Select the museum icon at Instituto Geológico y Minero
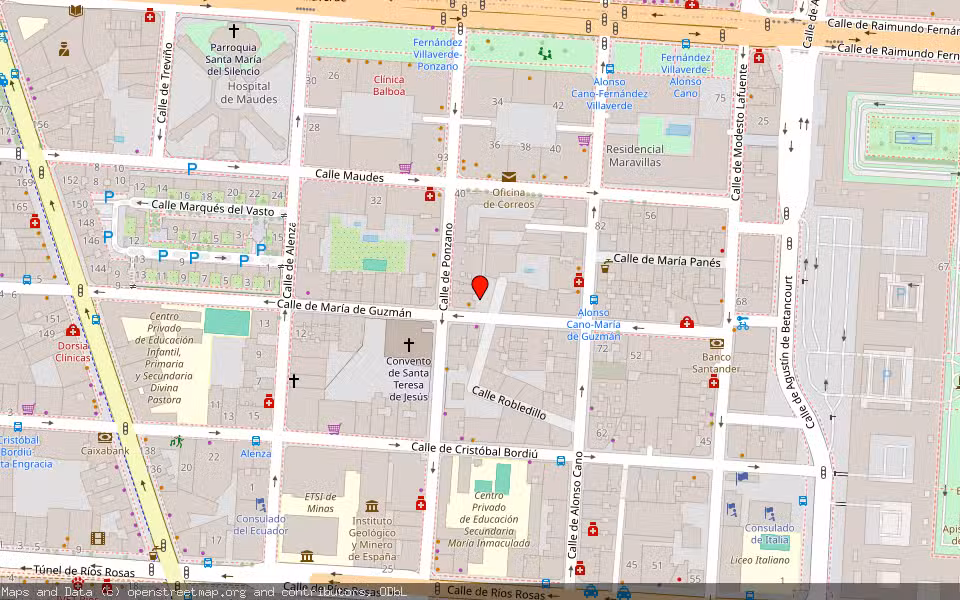The image size is (960, 600). (372, 506)
